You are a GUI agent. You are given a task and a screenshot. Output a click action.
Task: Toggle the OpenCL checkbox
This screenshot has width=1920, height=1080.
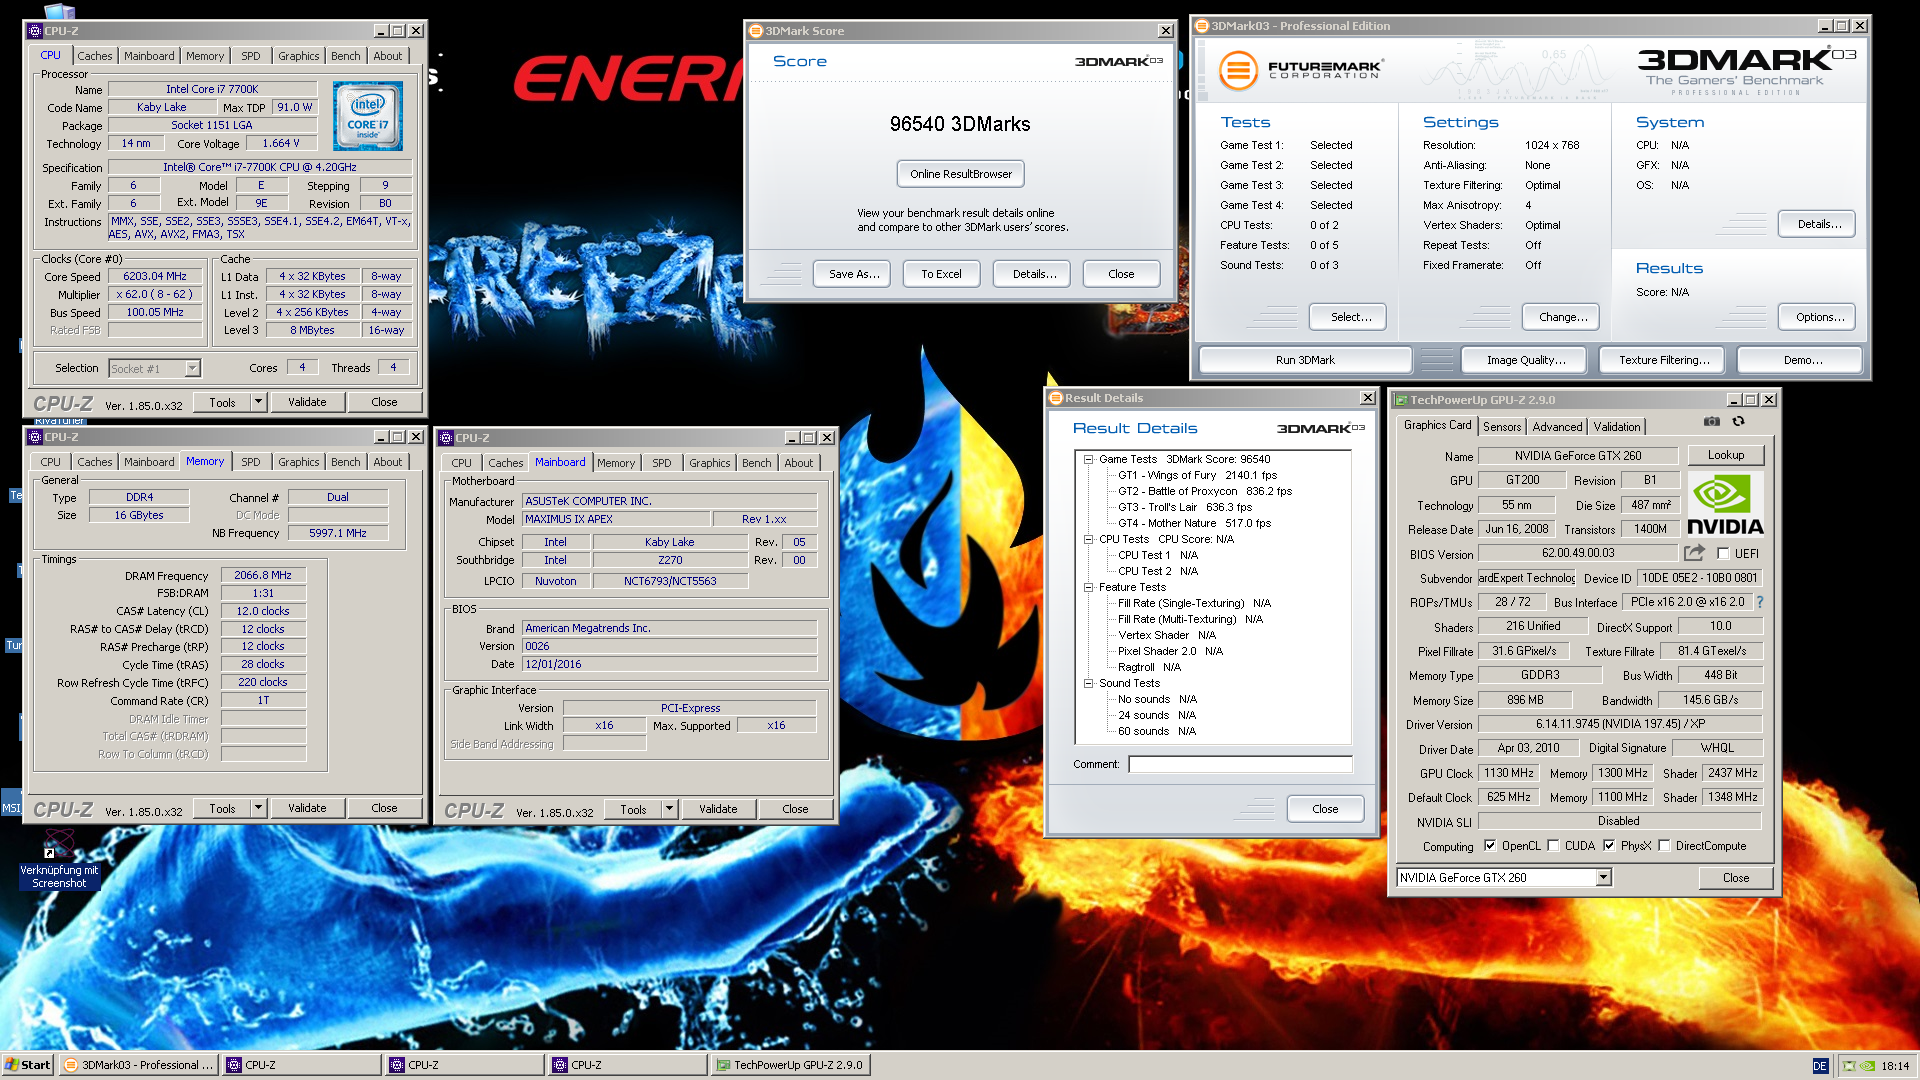(x=1490, y=846)
